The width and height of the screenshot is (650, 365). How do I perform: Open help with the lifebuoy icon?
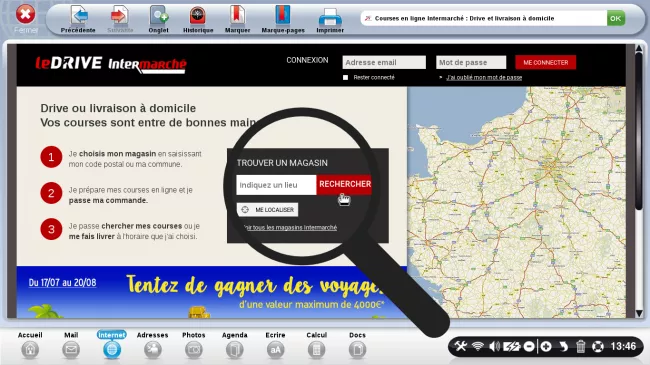[x=598, y=346]
